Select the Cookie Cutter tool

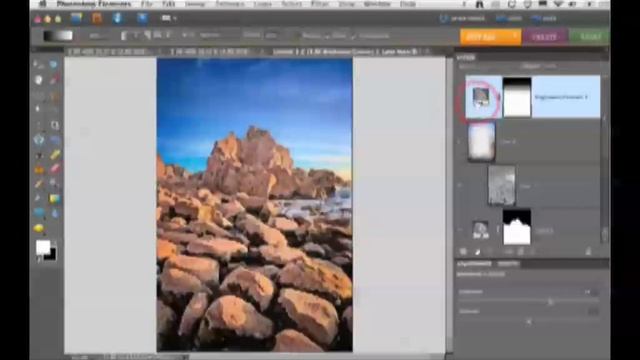point(38,140)
